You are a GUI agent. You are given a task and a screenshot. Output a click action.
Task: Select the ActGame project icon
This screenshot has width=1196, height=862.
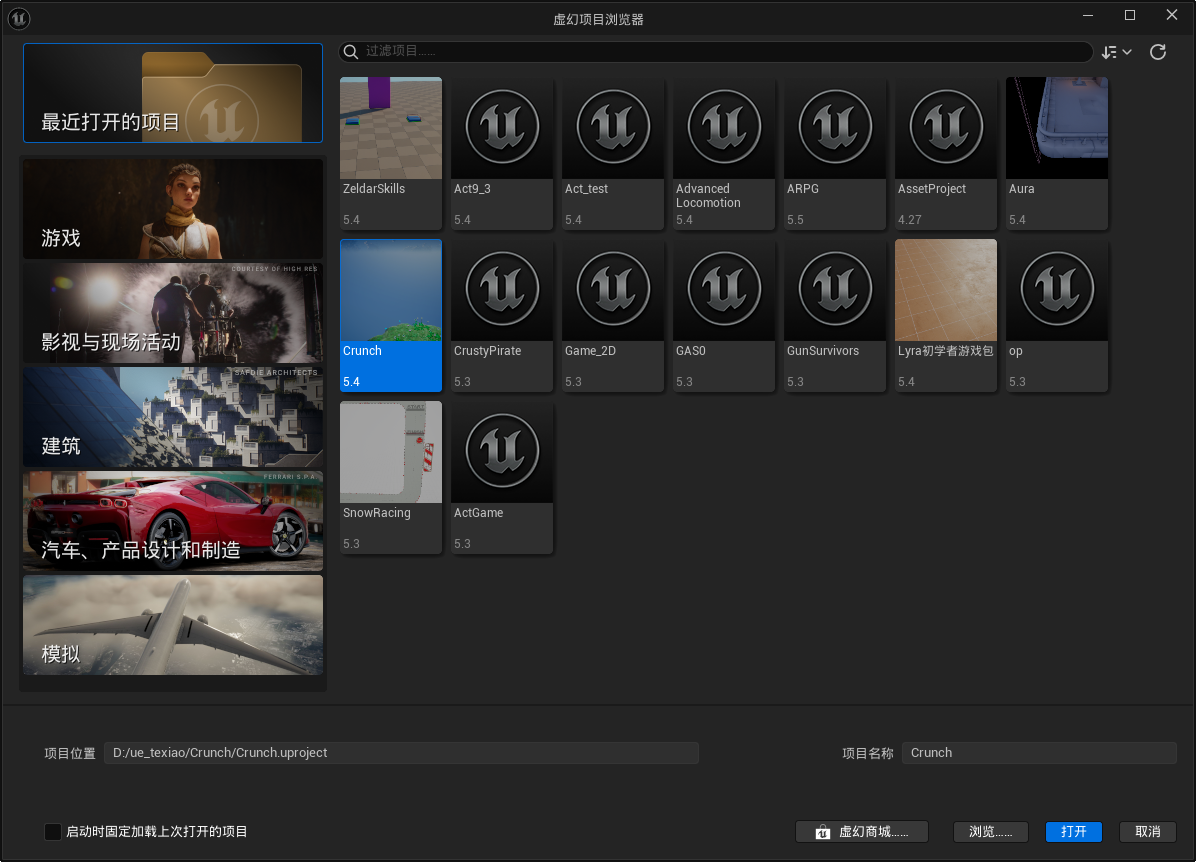(x=502, y=452)
